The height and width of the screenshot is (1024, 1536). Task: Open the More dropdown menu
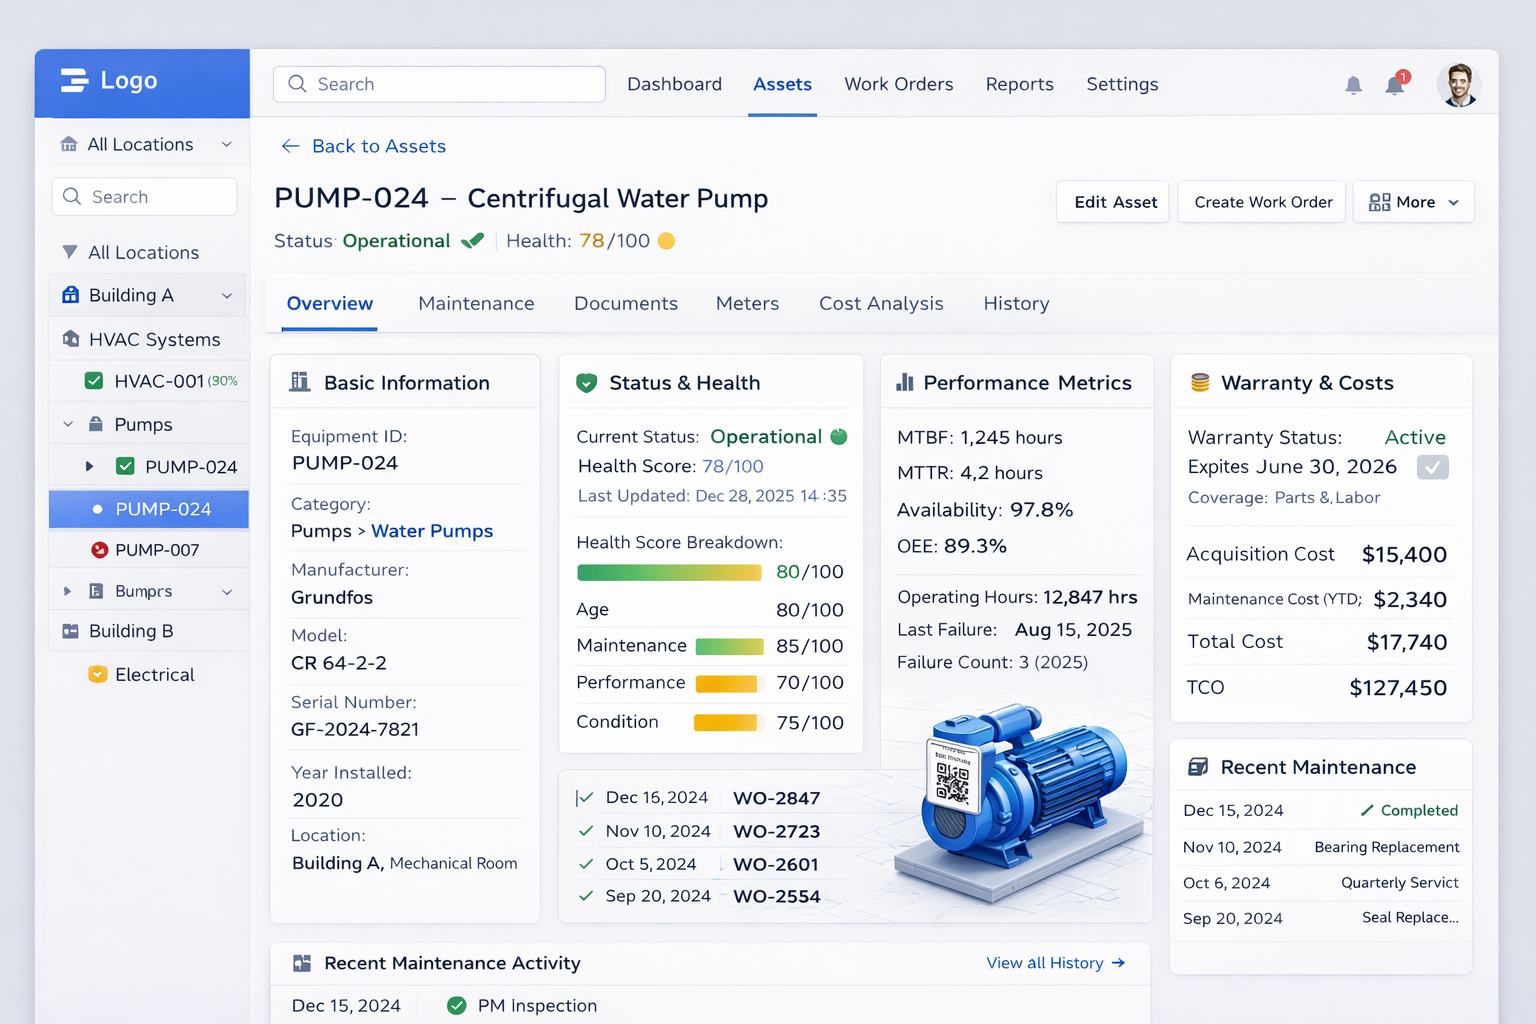(1413, 201)
